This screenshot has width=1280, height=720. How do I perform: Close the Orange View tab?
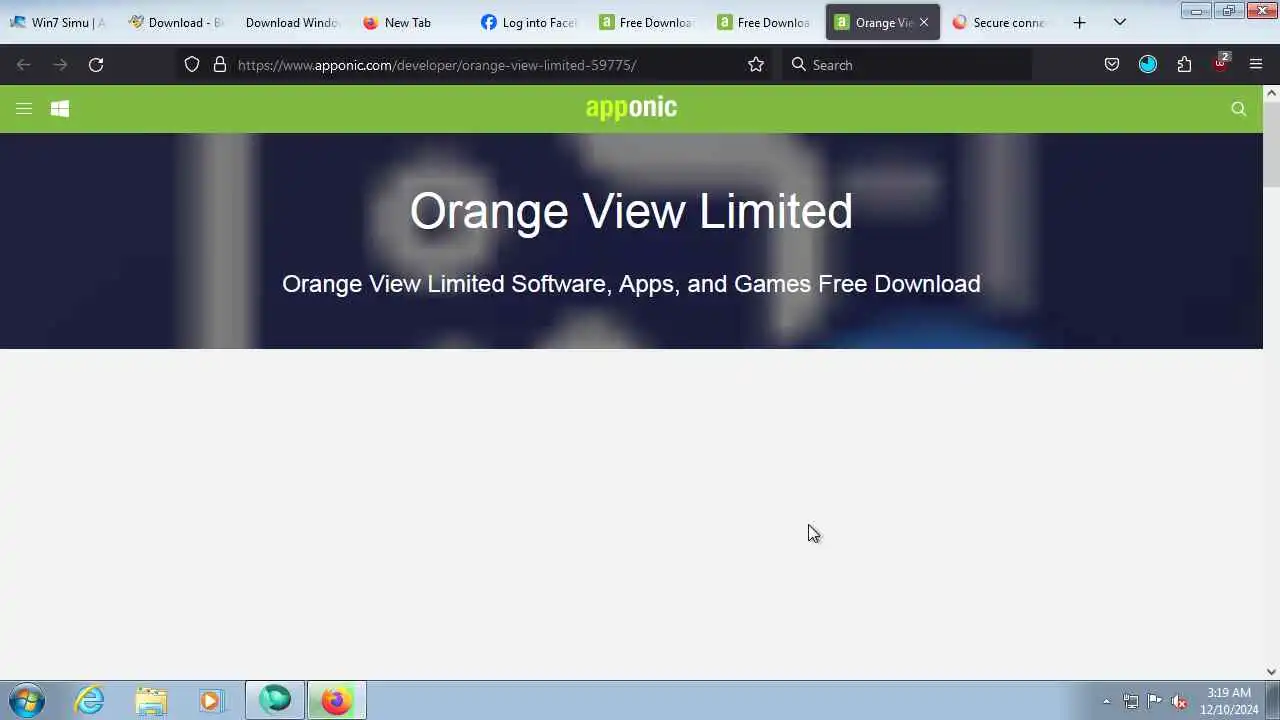[x=924, y=22]
